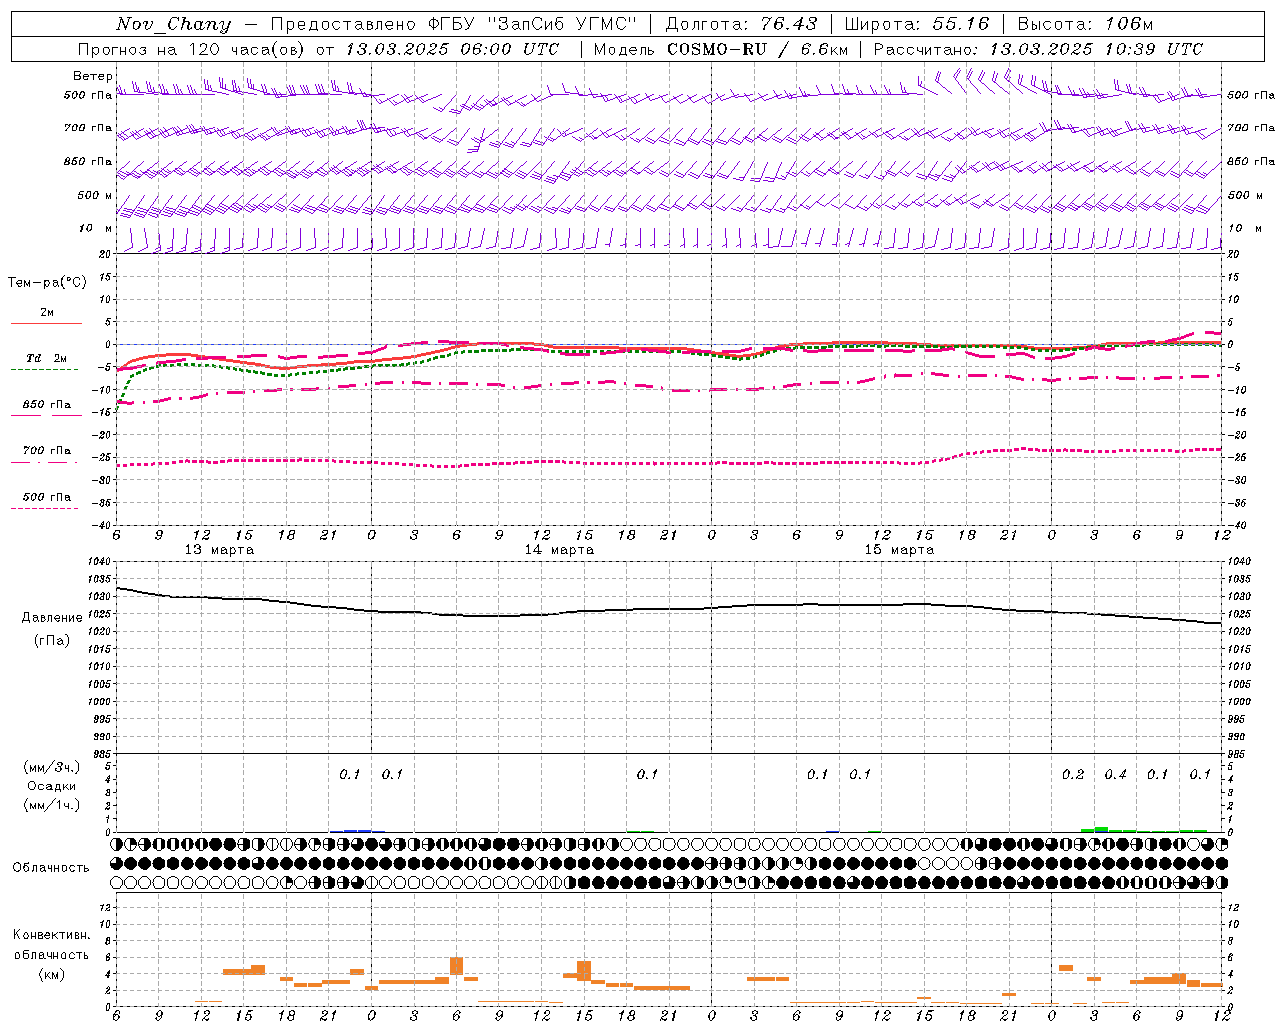This screenshot has width=1280, height=1024.
Task: Click the 'Ветер' wind section label
Action: tap(93, 76)
